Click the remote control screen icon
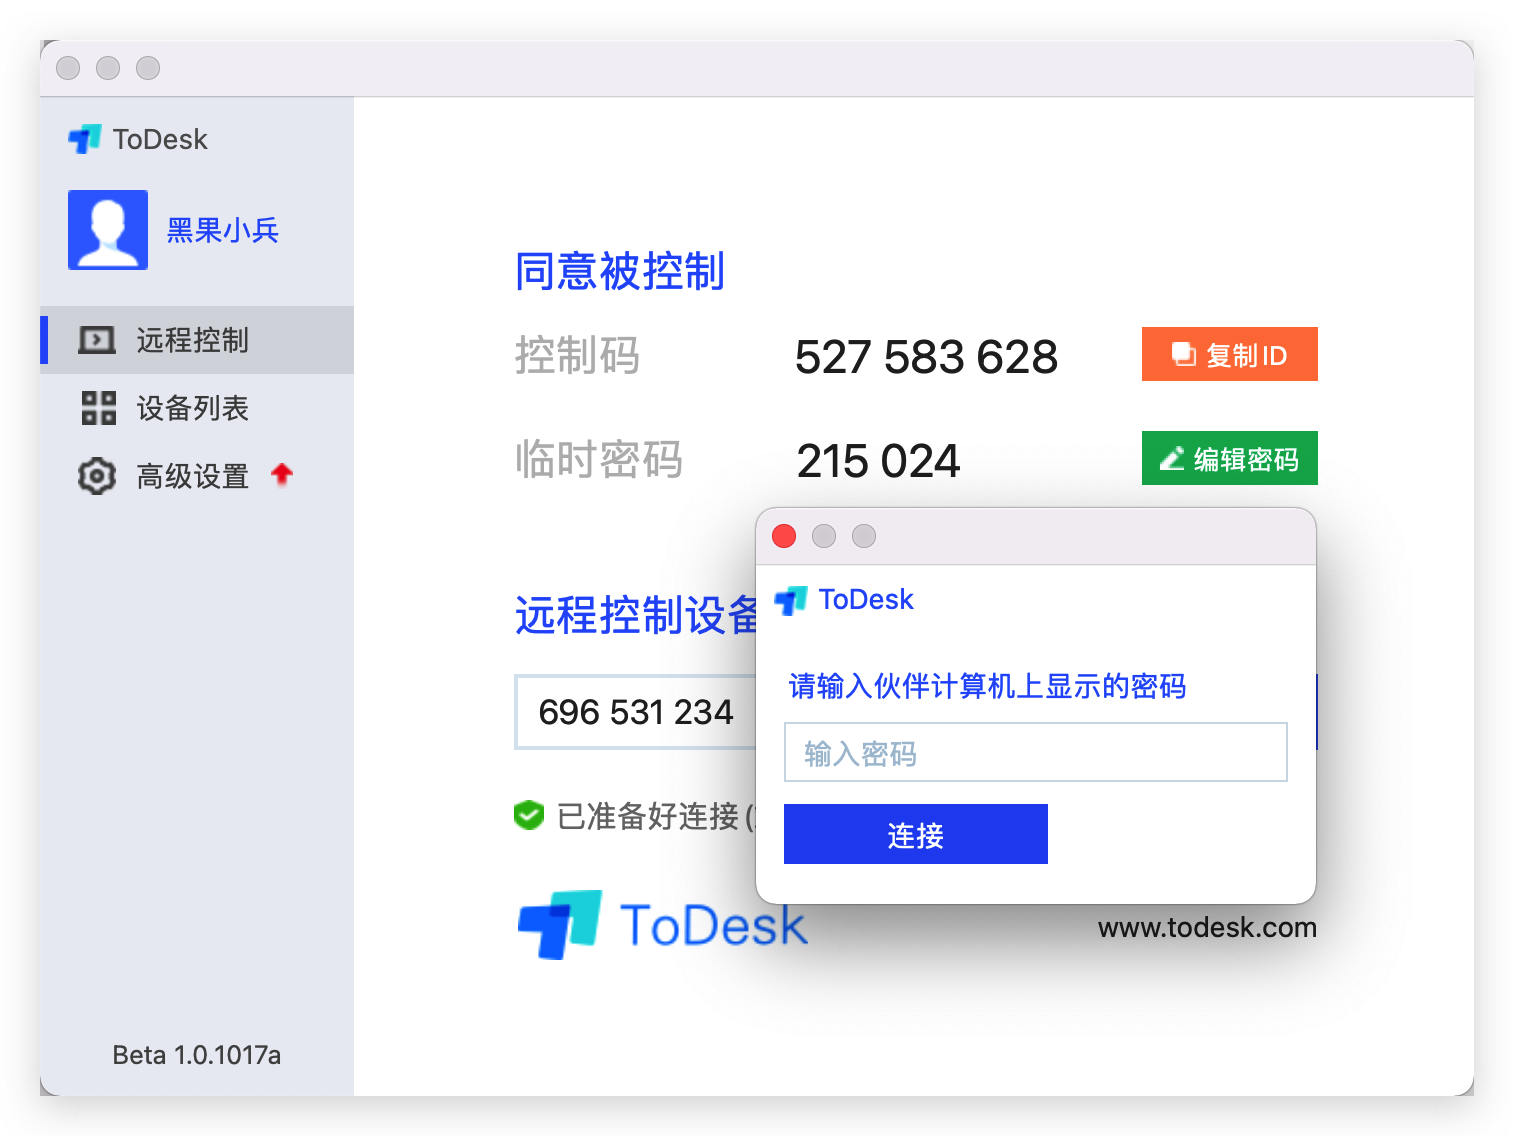 coord(97,341)
